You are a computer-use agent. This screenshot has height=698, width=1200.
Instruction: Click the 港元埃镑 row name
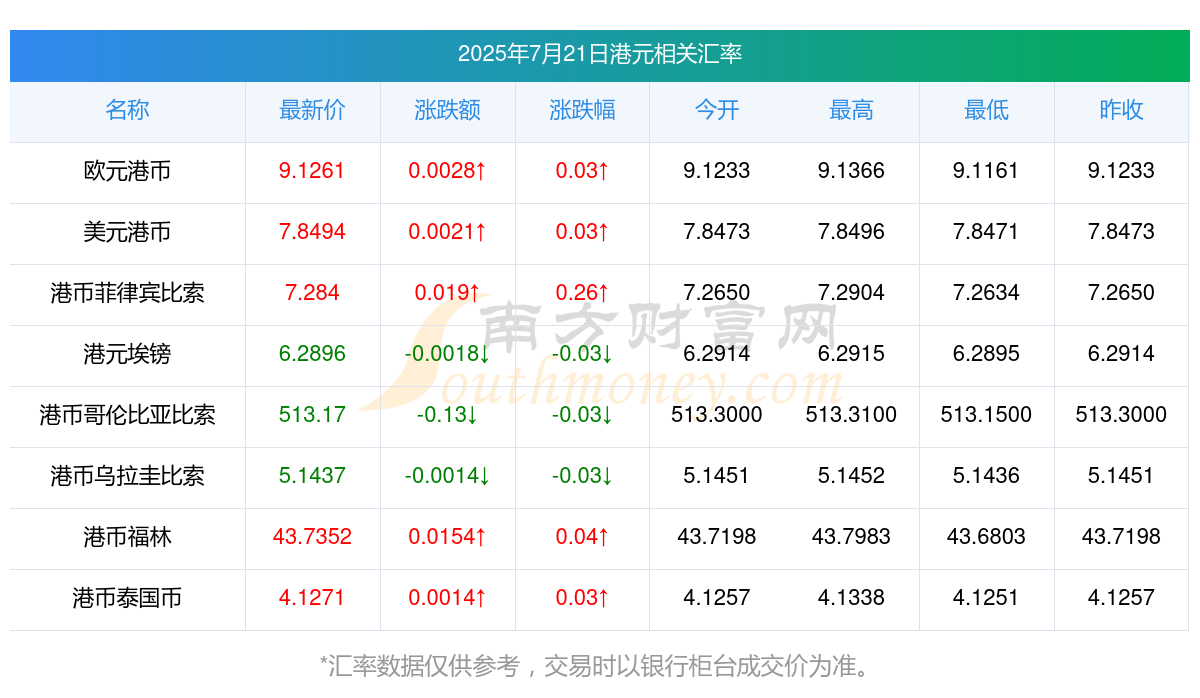[x=127, y=354]
